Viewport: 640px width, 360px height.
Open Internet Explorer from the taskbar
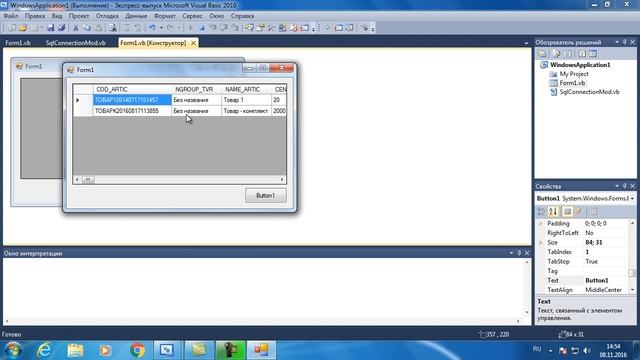(x=44, y=350)
